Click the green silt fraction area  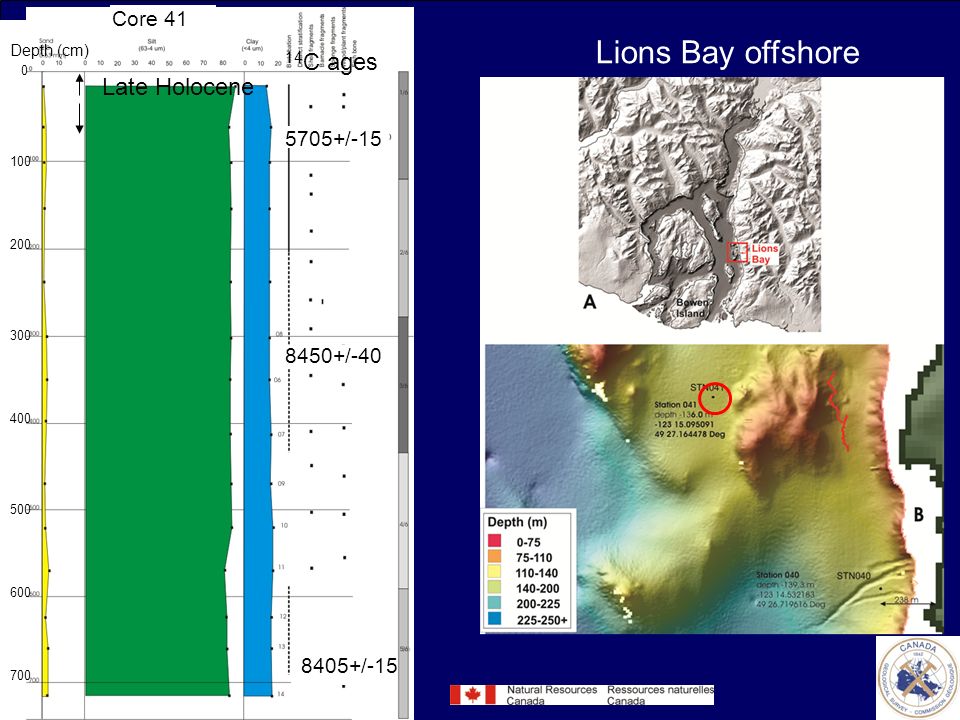158,391
